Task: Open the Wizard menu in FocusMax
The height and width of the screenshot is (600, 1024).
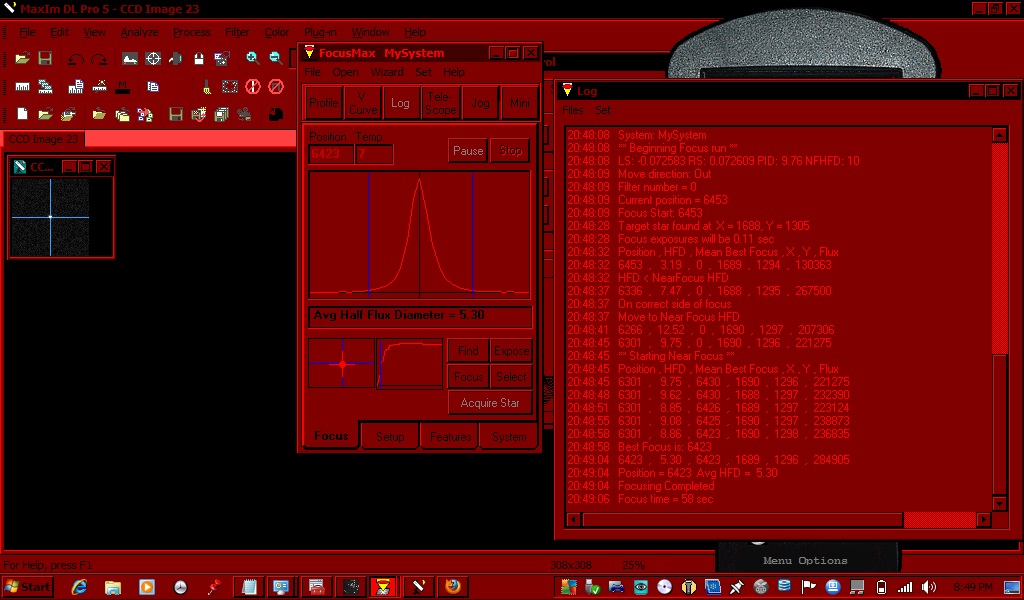Action: click(387, 72)
